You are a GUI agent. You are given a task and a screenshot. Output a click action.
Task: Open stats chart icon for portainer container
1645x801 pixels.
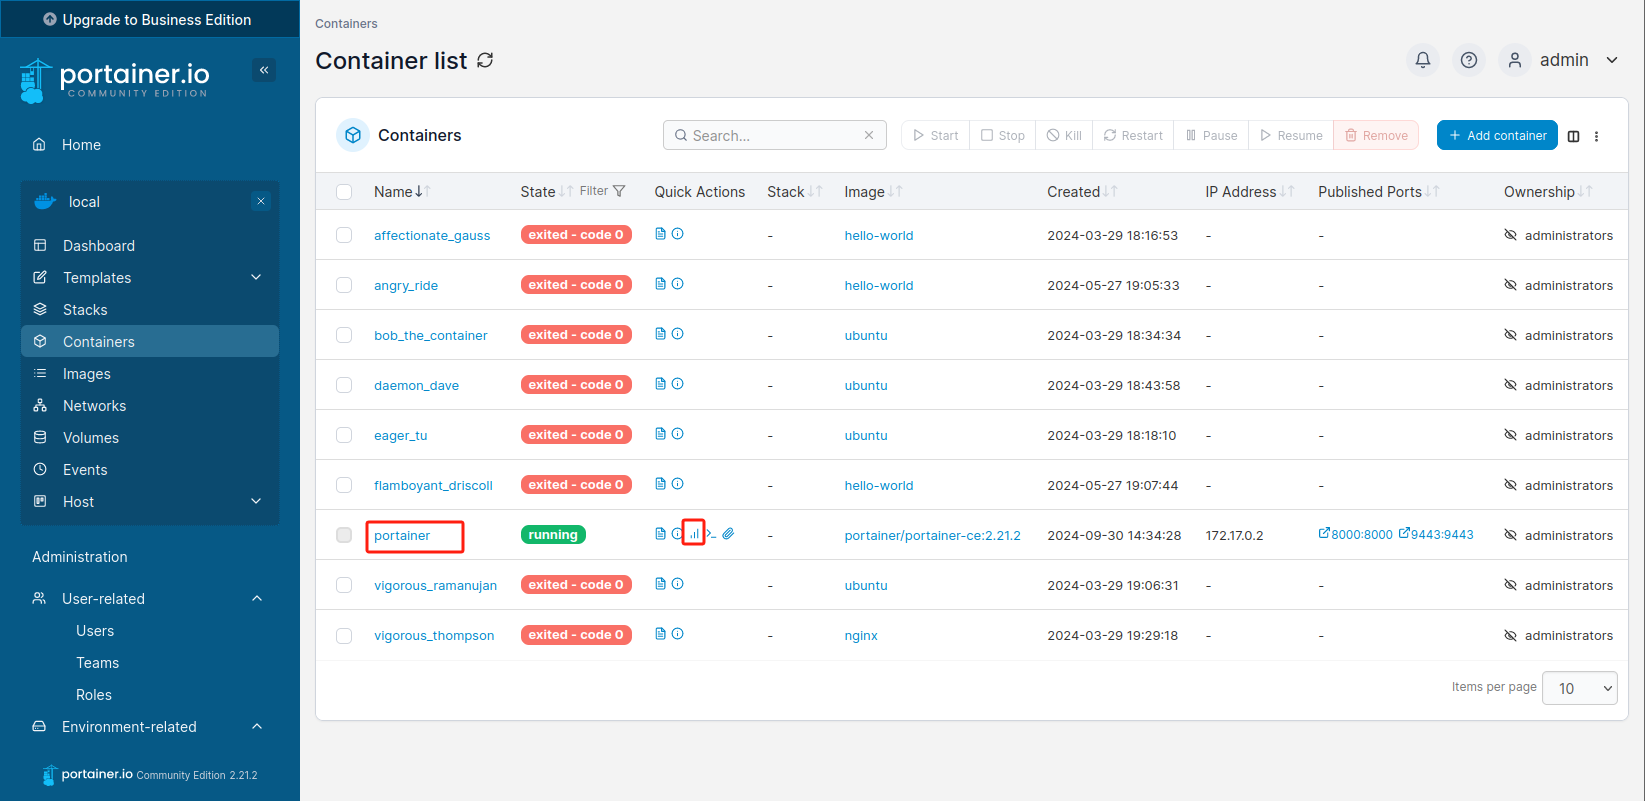[694, 534]
